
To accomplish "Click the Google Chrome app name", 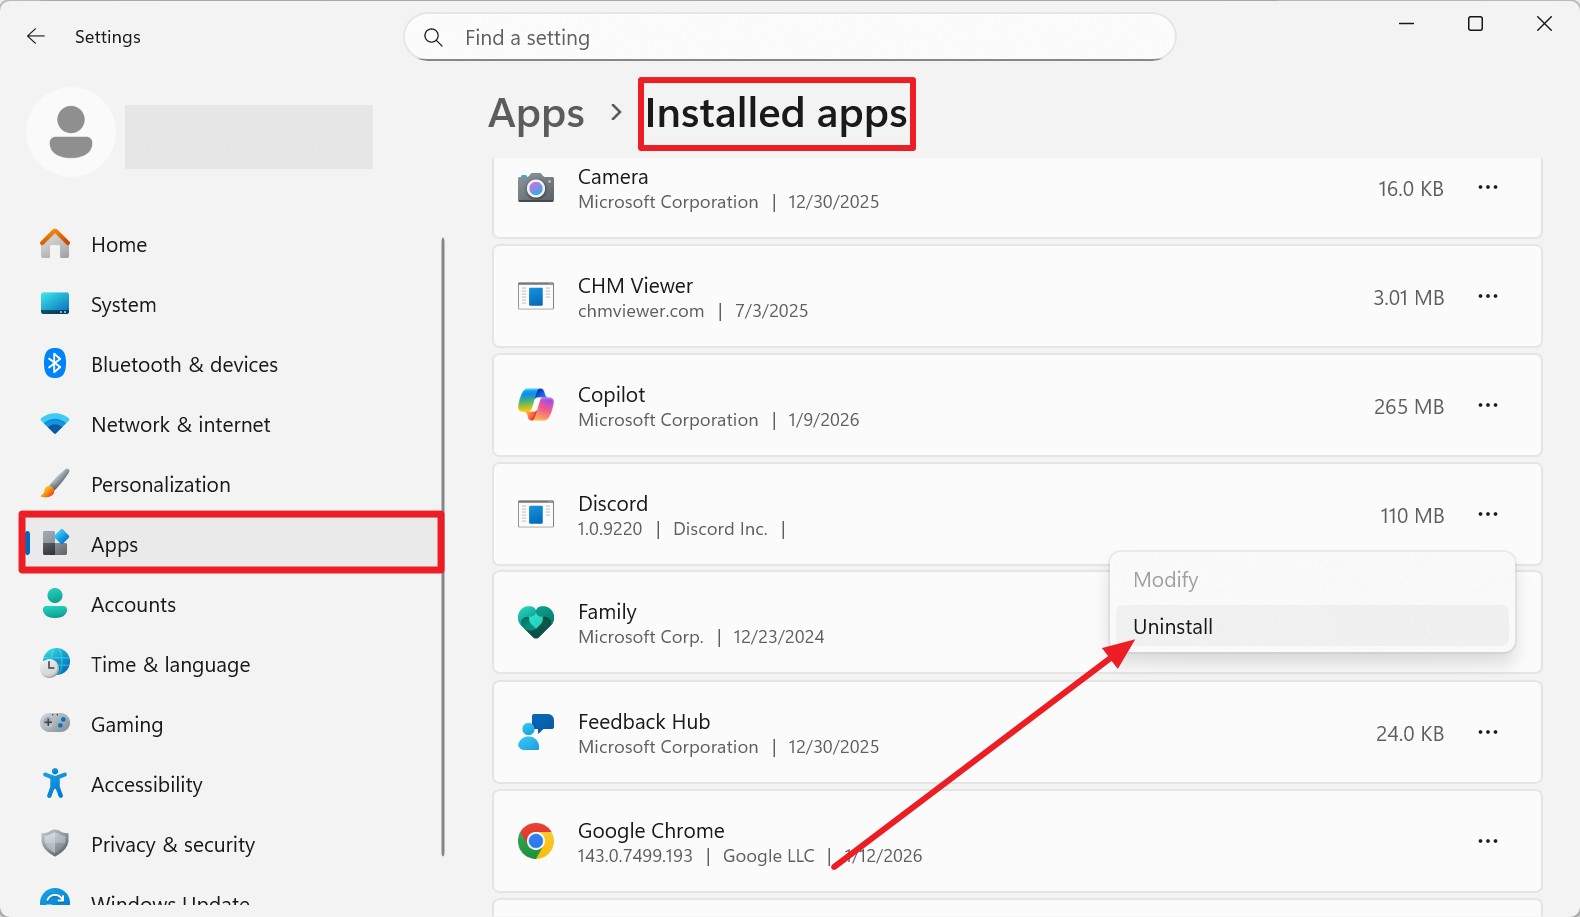I will pos(651,830).
